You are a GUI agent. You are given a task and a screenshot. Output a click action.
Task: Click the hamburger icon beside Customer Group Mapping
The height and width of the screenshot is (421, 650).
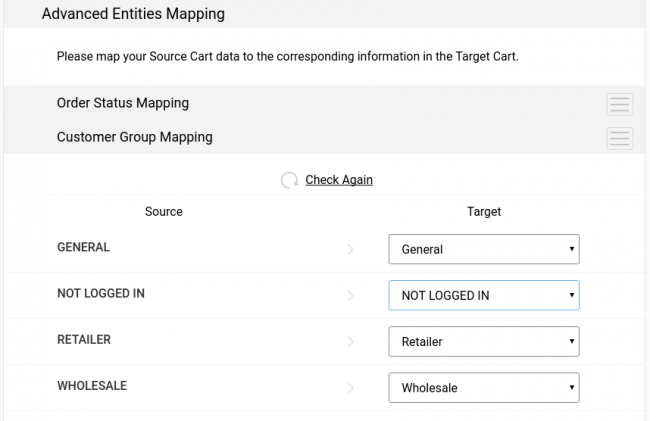click(620, 138)
